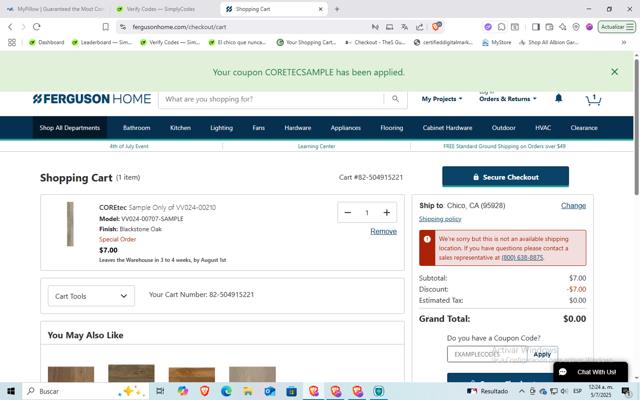
Task: Click the share page icon in the address bar
Action: [x=419, y=27]
